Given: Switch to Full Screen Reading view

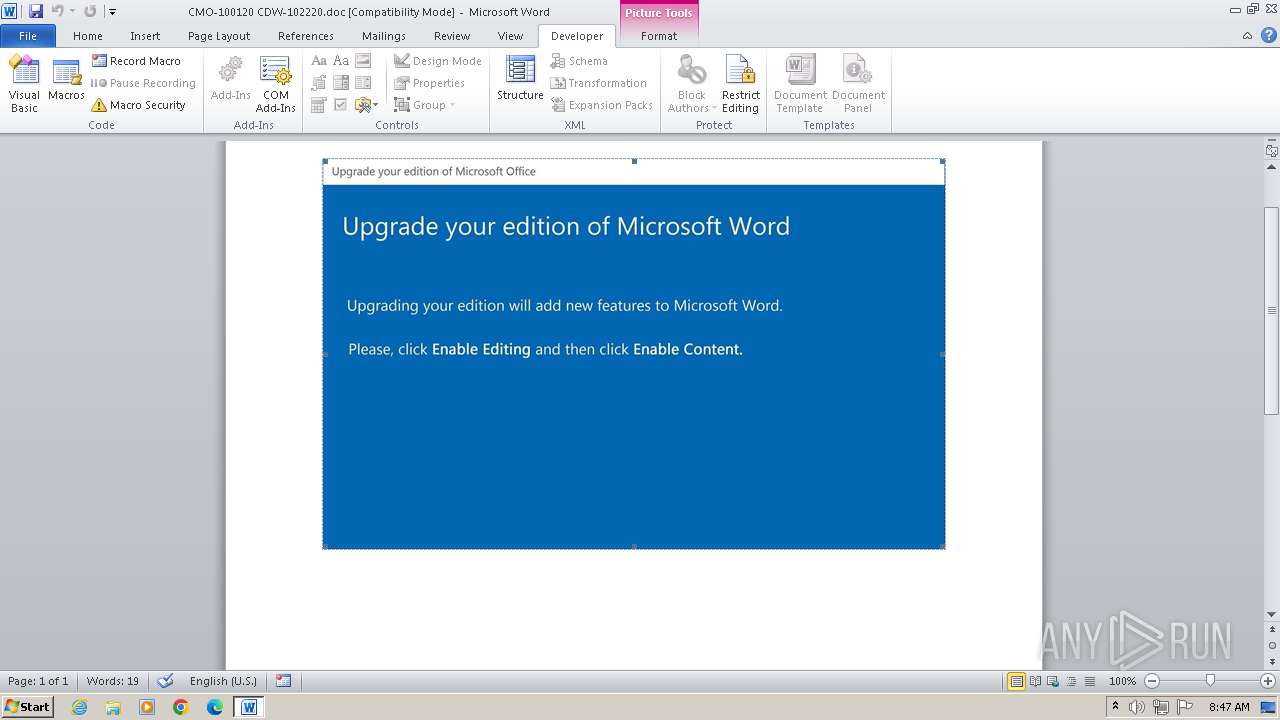Looking at the screenshot, I should [x=1035, y=681].
